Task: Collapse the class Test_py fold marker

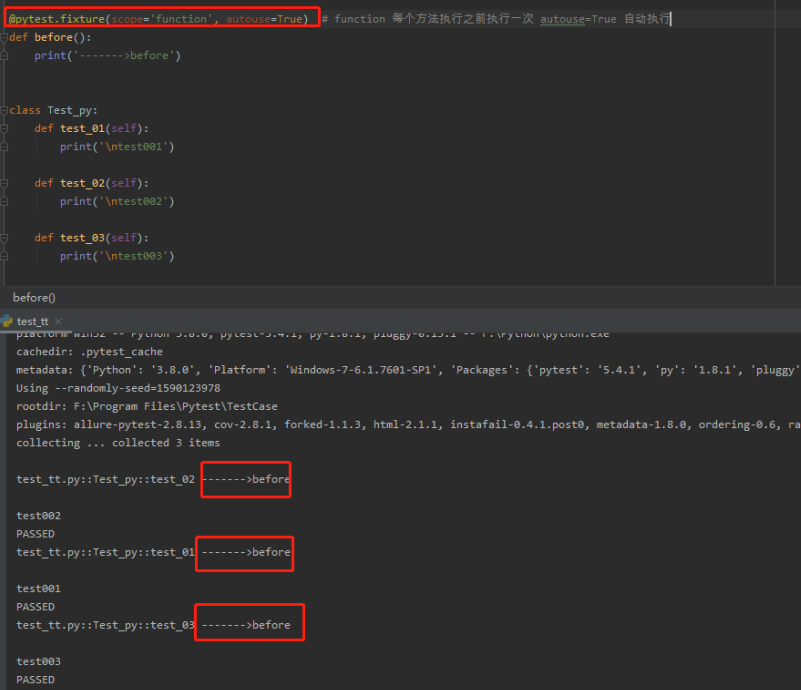Action: tap(4, 110)
